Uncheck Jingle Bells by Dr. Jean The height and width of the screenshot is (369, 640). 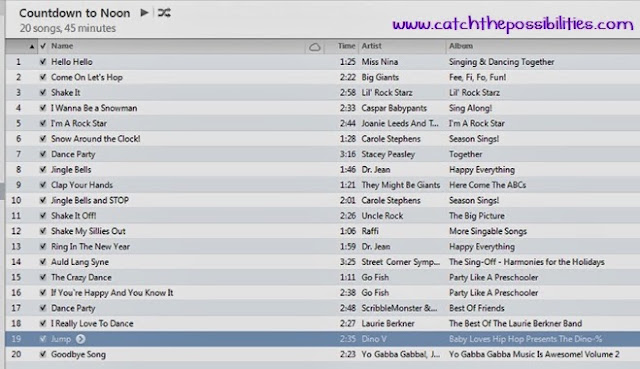pyautogui.click(x=43, y=169)
